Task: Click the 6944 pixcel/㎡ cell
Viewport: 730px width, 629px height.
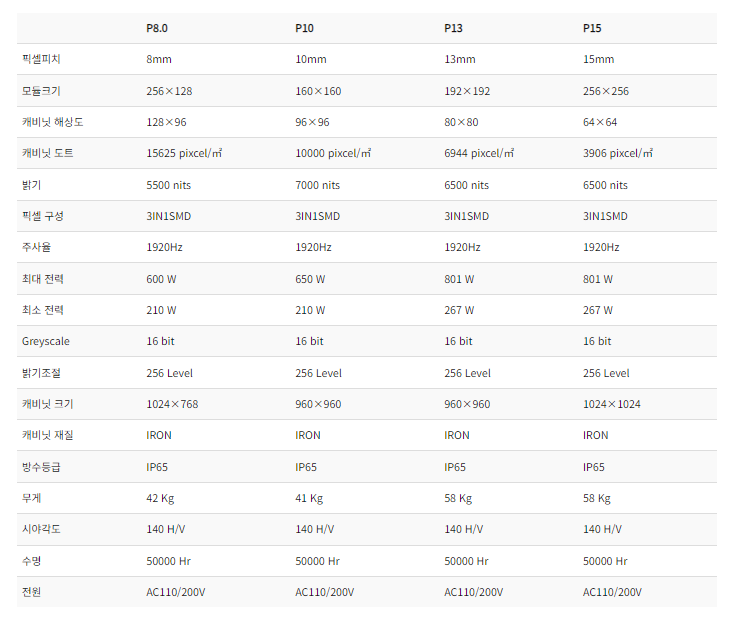Action: click(x=479, y=153)
